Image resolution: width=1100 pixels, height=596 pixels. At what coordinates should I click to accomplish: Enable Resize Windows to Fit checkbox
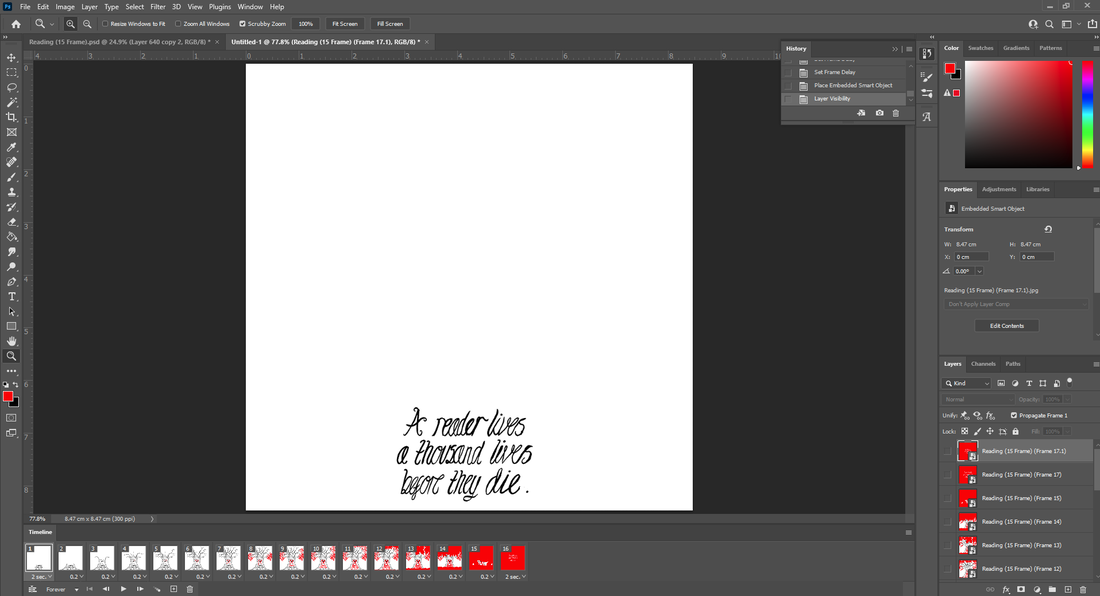coord(106,23)
